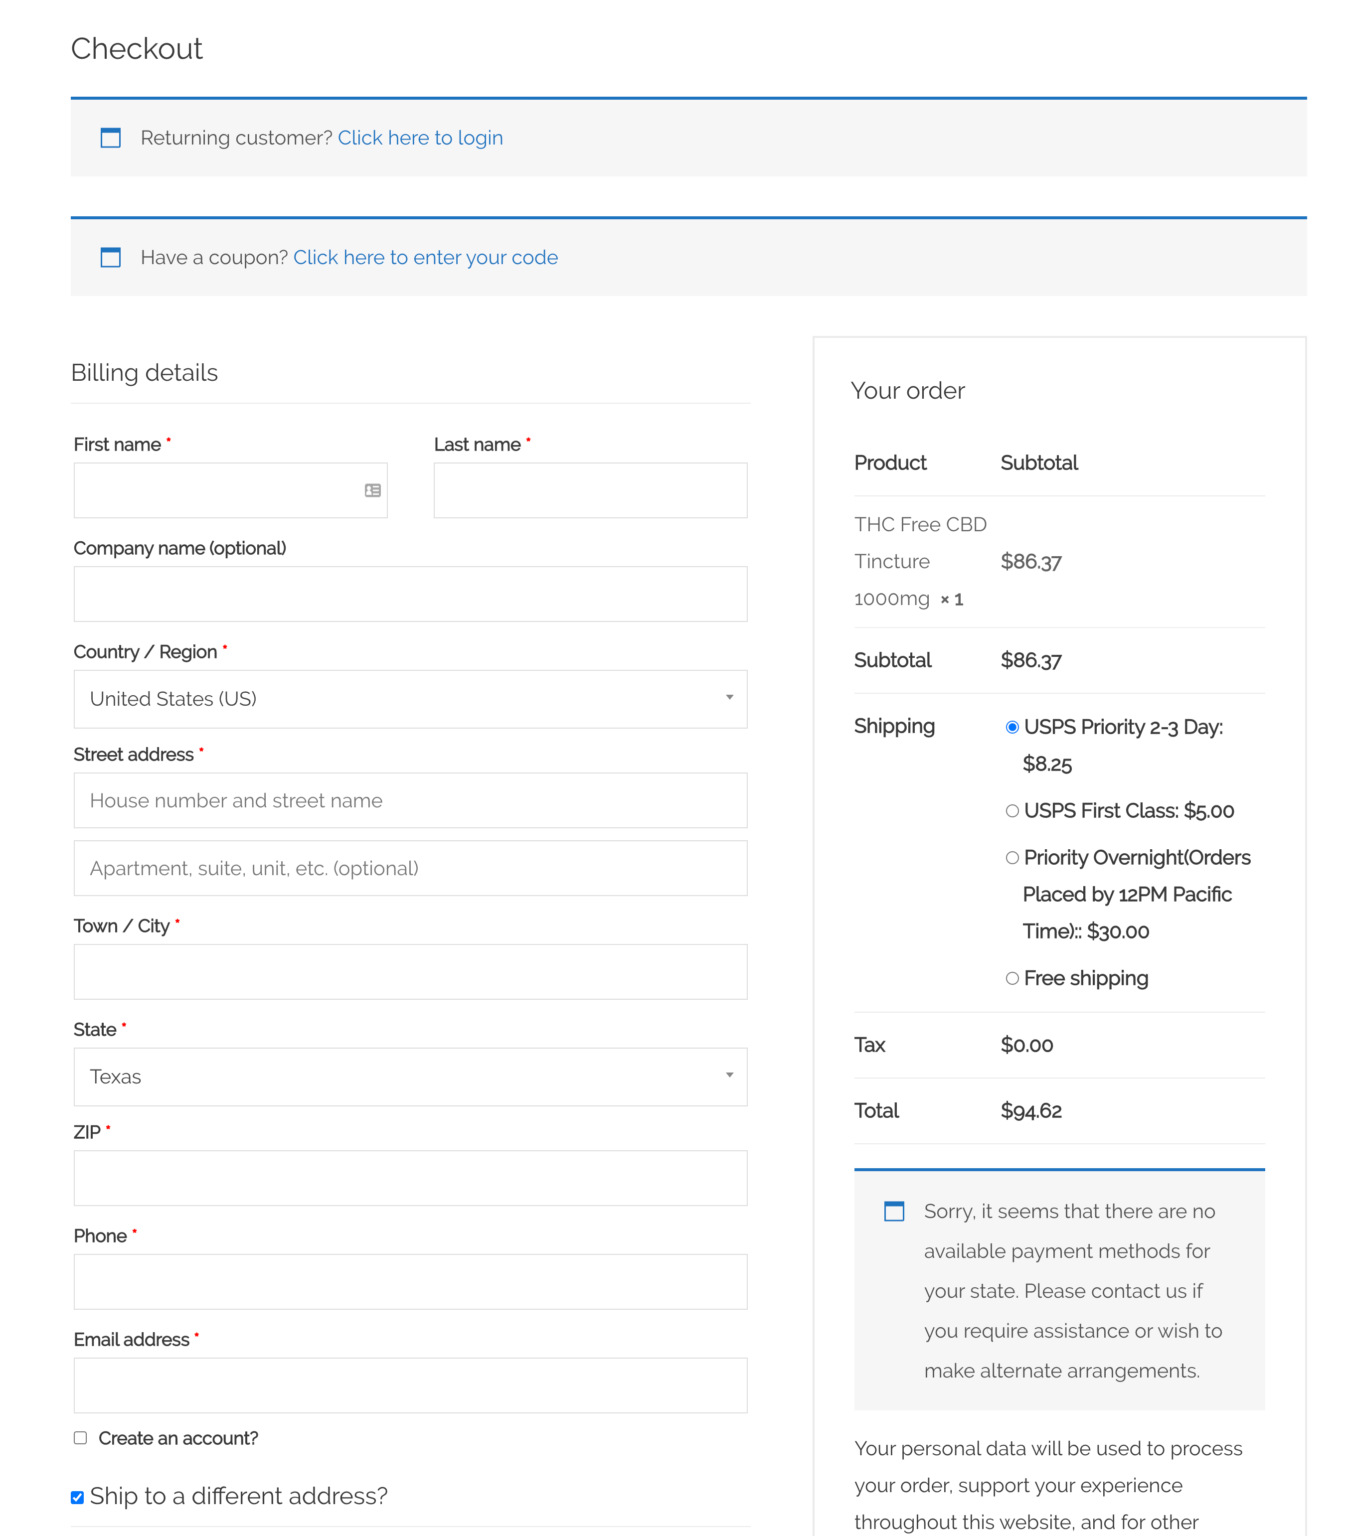This screenshot has width=1345, height=1536.
Task: Tick the Create an account checkbox
Action: coord(80,1438)
